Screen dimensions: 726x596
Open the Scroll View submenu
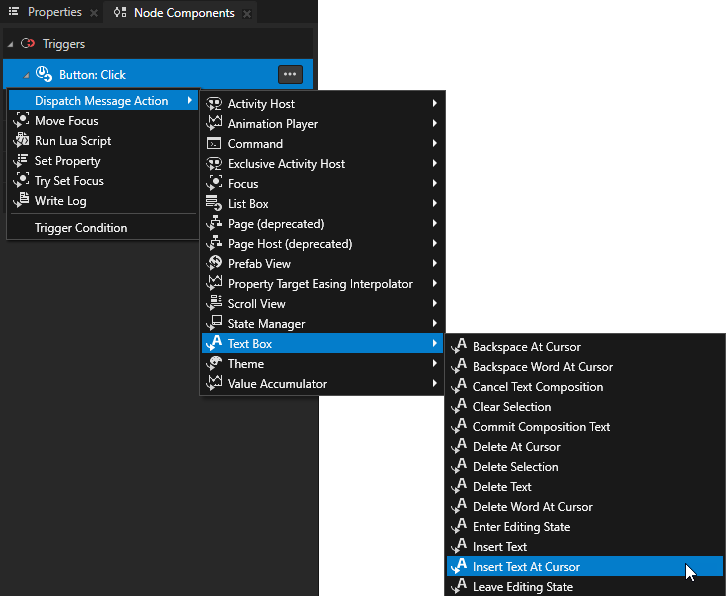[x=256, y=304]
